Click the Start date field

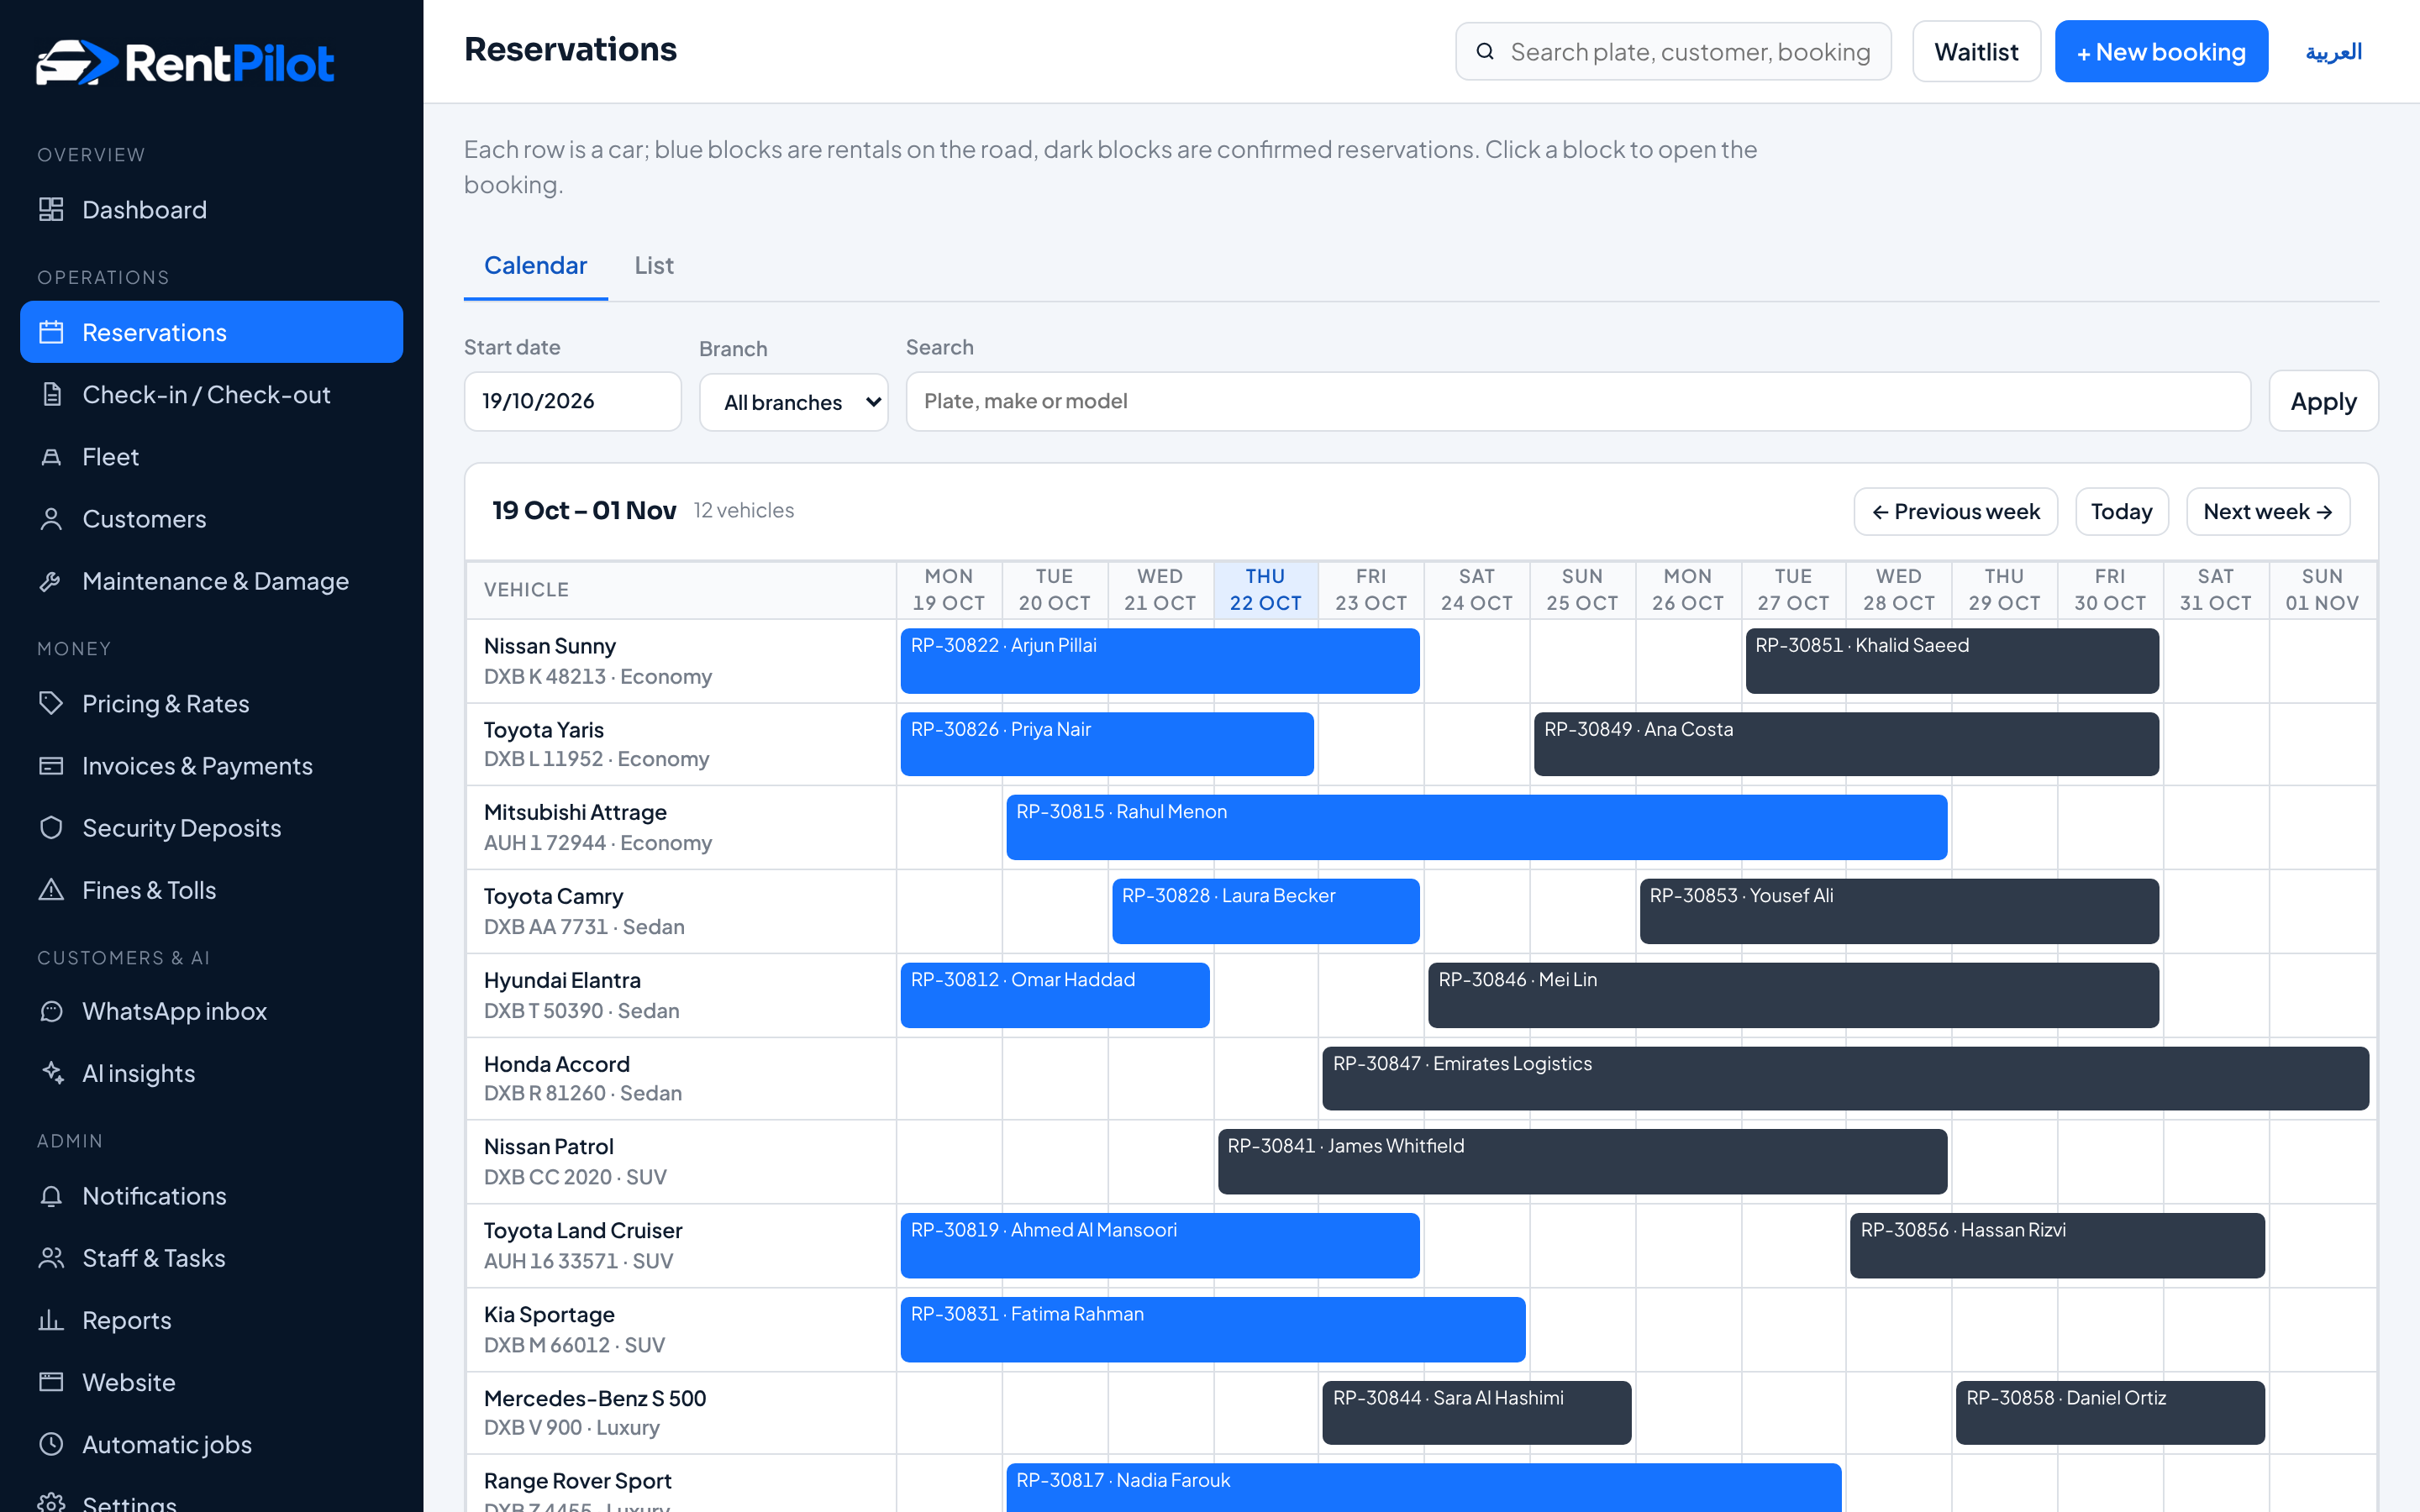click(x=572, y=401)
